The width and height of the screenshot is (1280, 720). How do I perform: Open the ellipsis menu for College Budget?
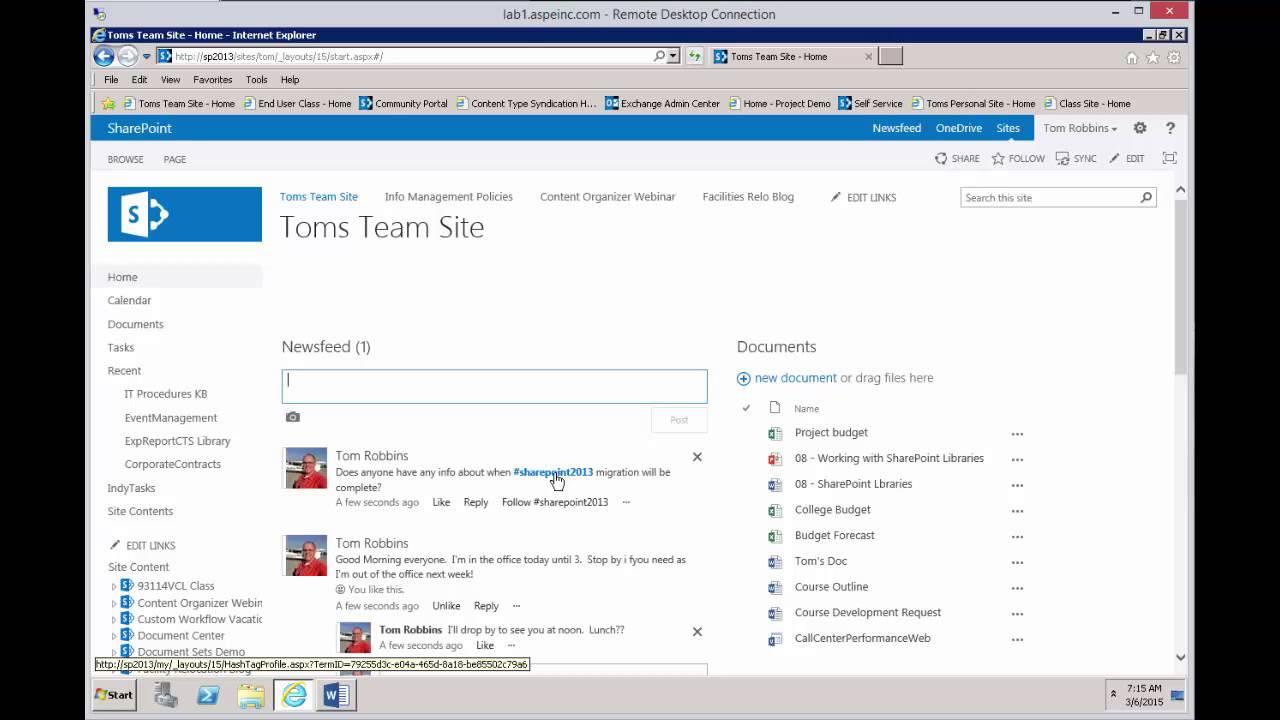[1017, 510]
